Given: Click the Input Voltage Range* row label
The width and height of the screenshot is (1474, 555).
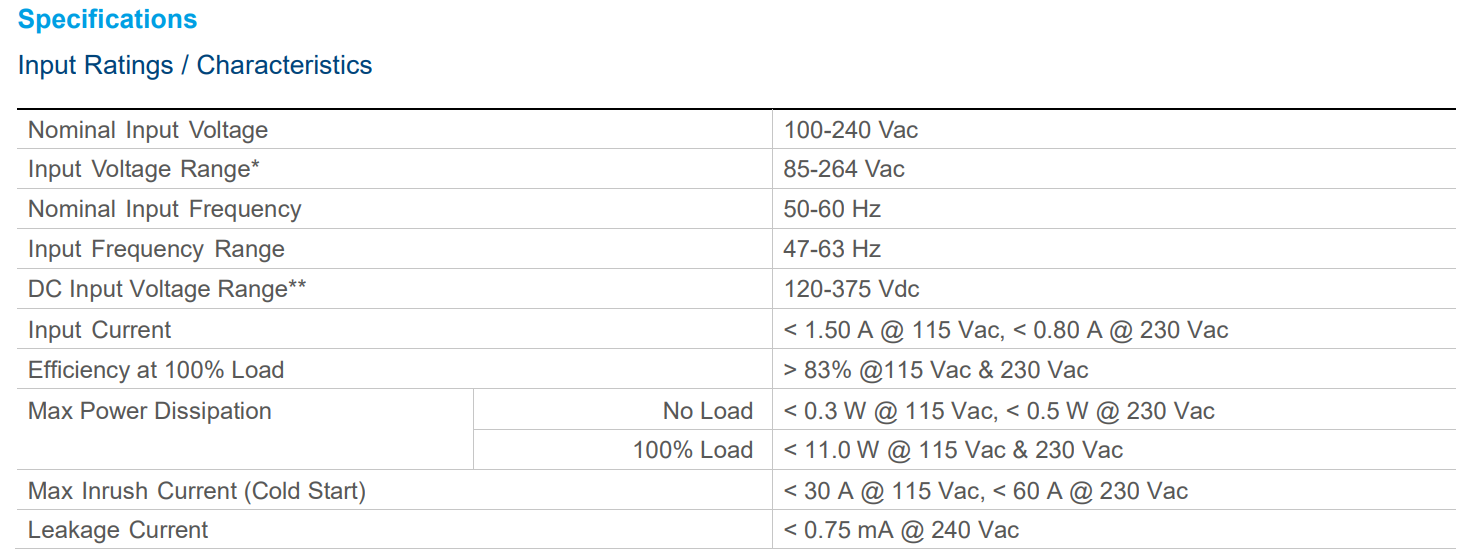Looking at the screenshot, I should [x=144, y=170].
